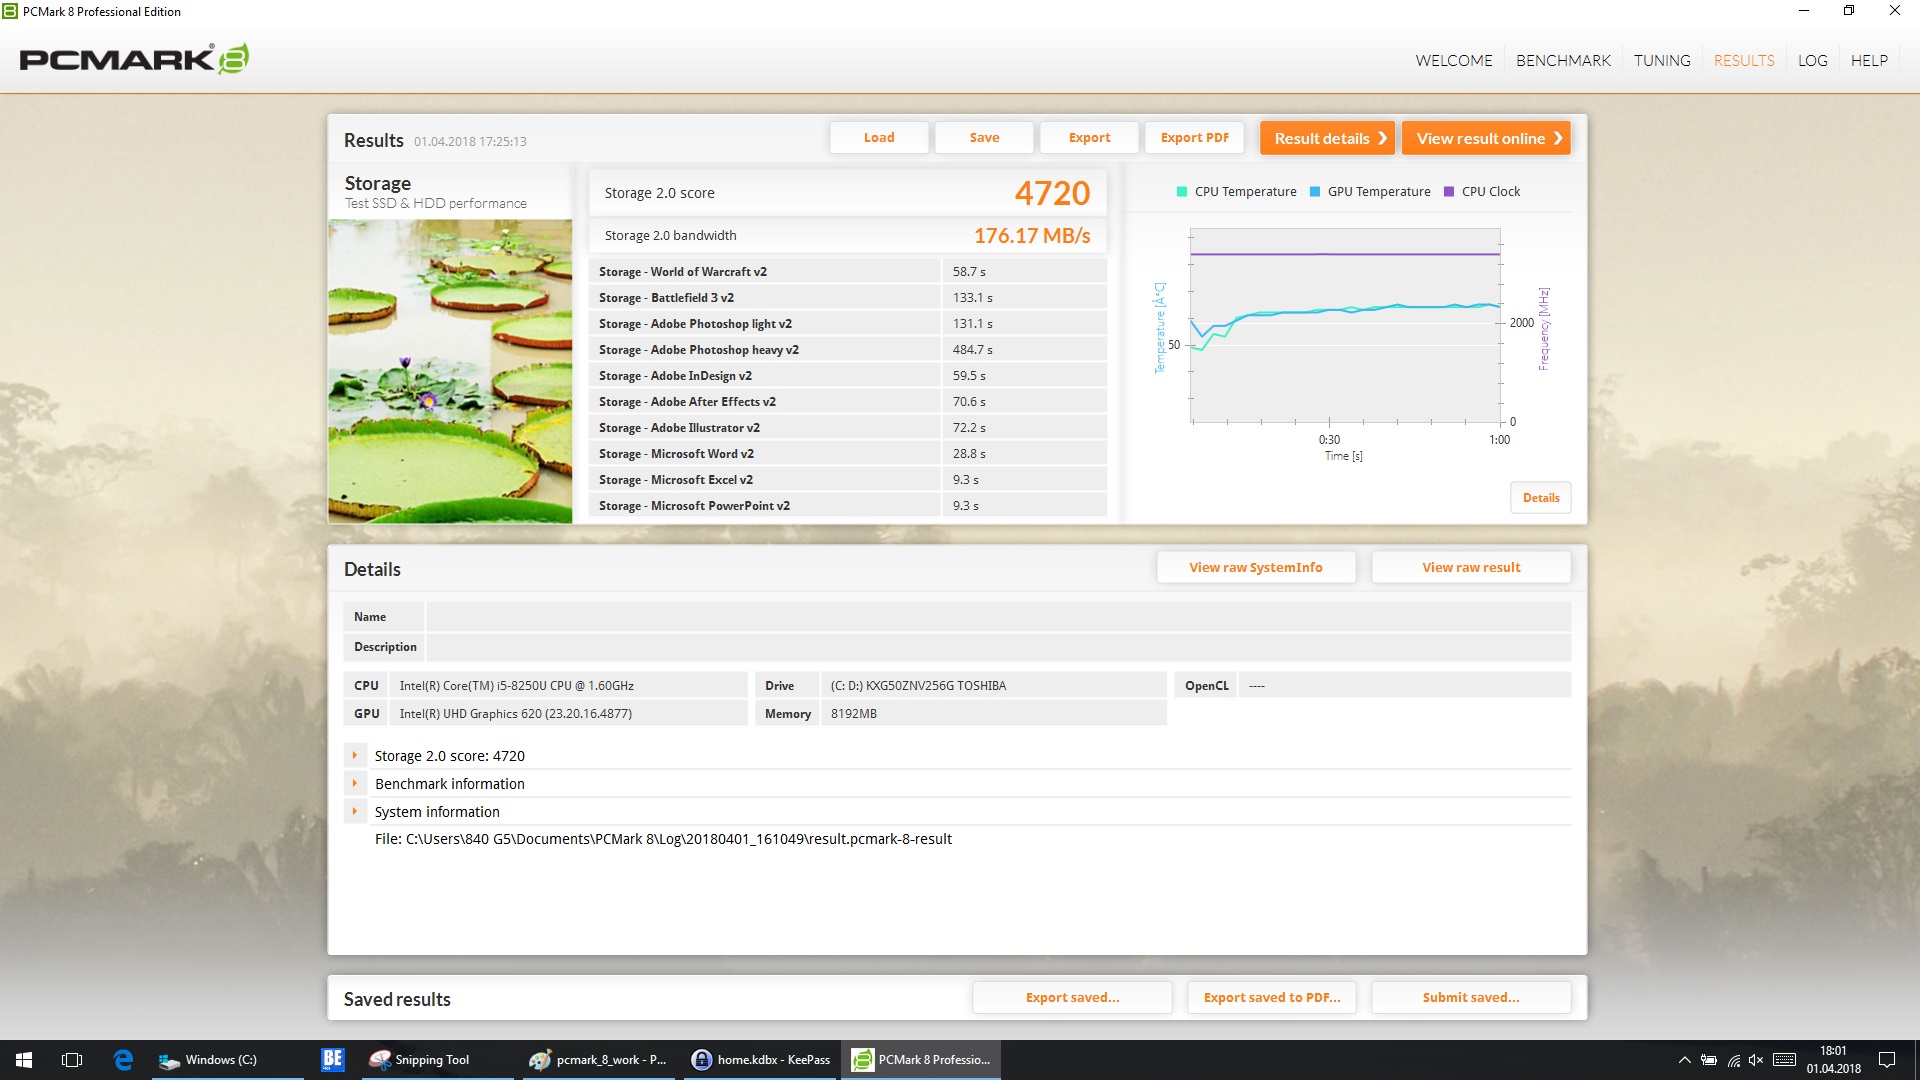The width and height of the screenshot is (1920, 1080).
Task: Click the temperature and clock chart
Action: click(x=1345, y=326)
